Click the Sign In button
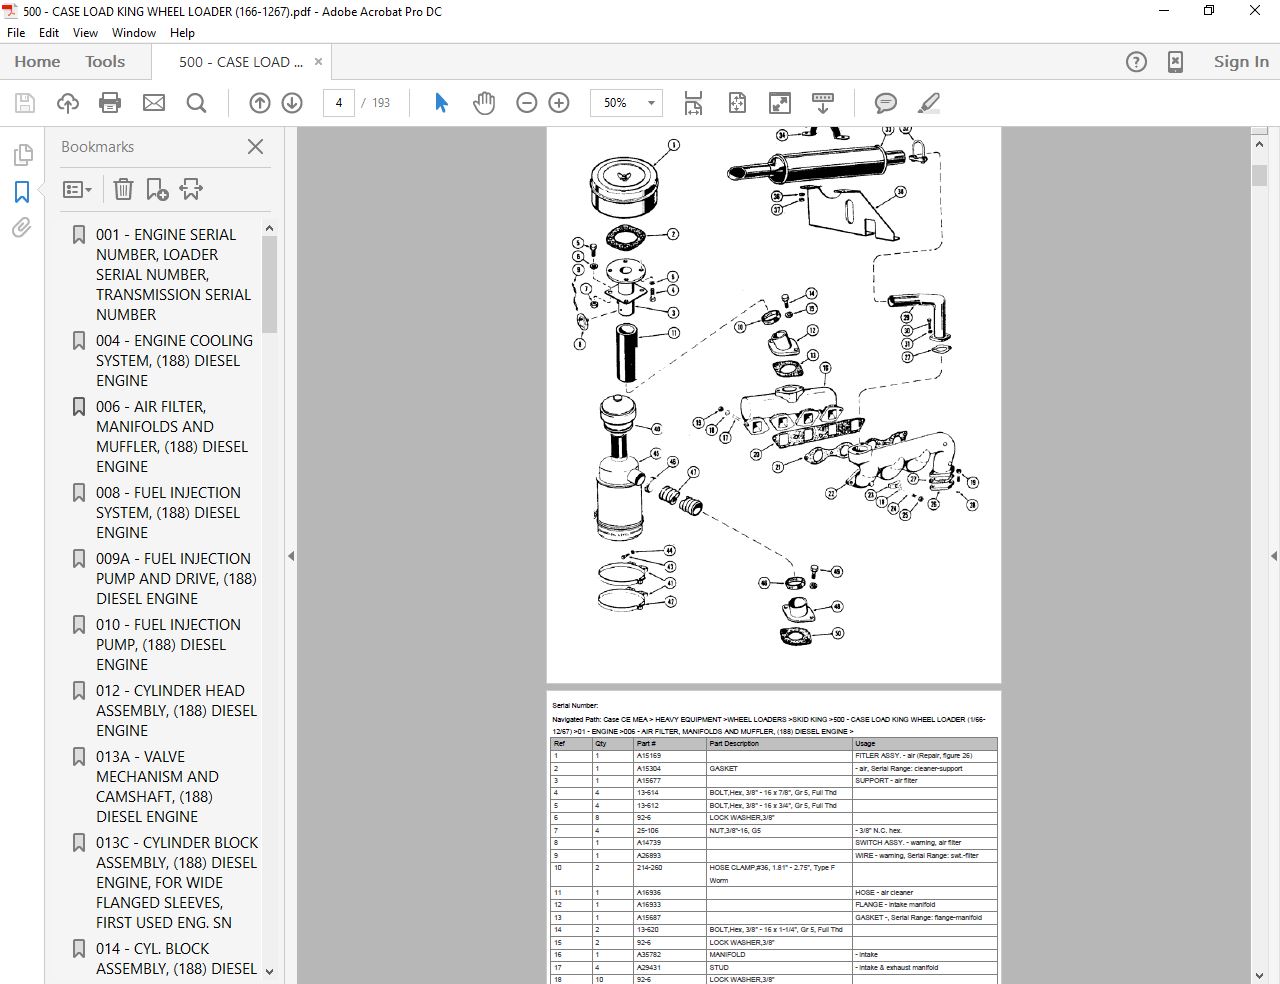Image resolution: width=1280 pixels, height=984 pixels. (1240, 61)
